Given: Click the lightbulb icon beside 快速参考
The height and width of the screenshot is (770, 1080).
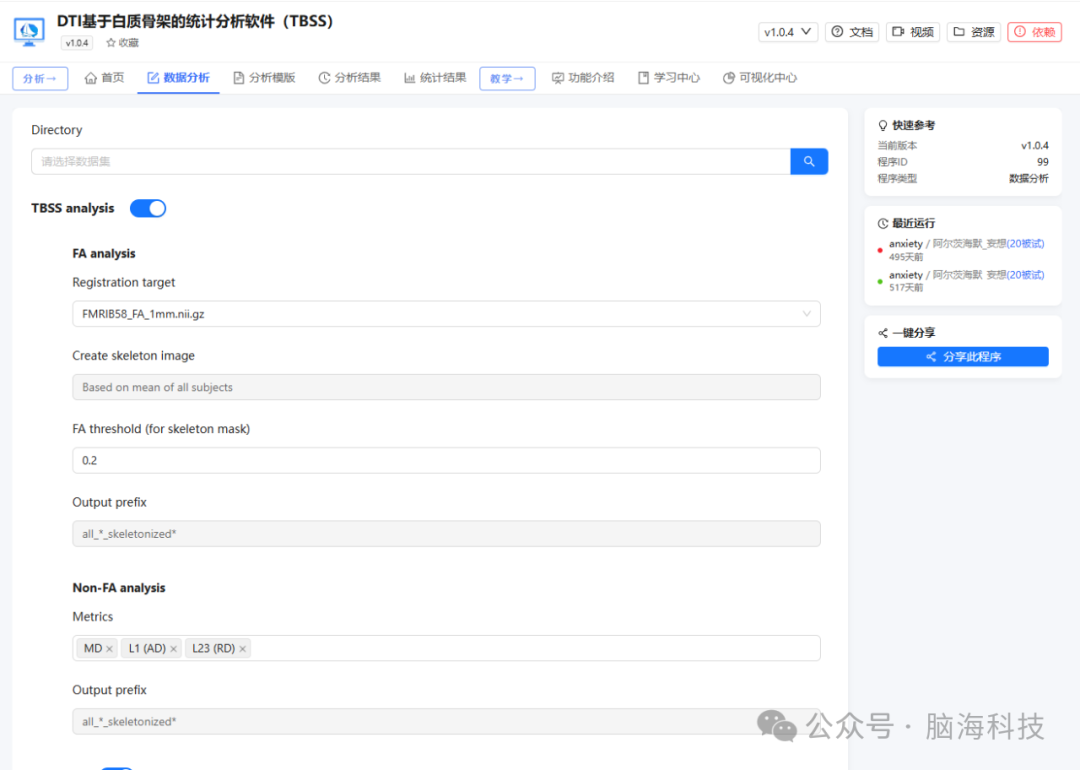Looking at the screenshot, I should tap(883, 125).
